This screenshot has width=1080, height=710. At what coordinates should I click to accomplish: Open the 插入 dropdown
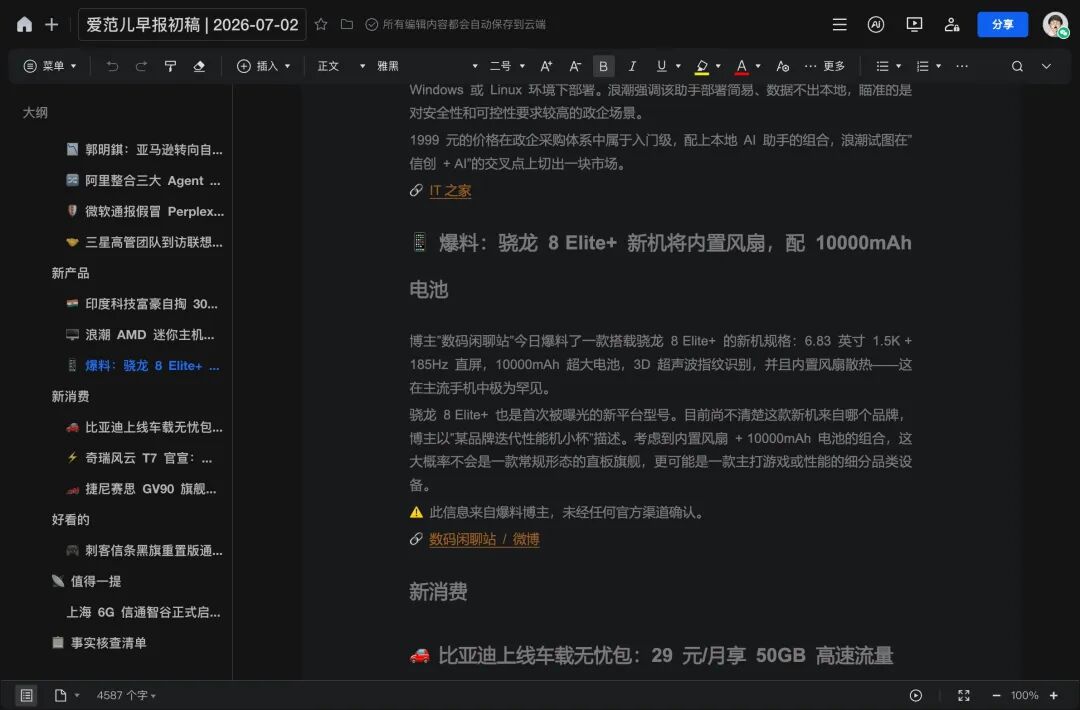[264, 66]
